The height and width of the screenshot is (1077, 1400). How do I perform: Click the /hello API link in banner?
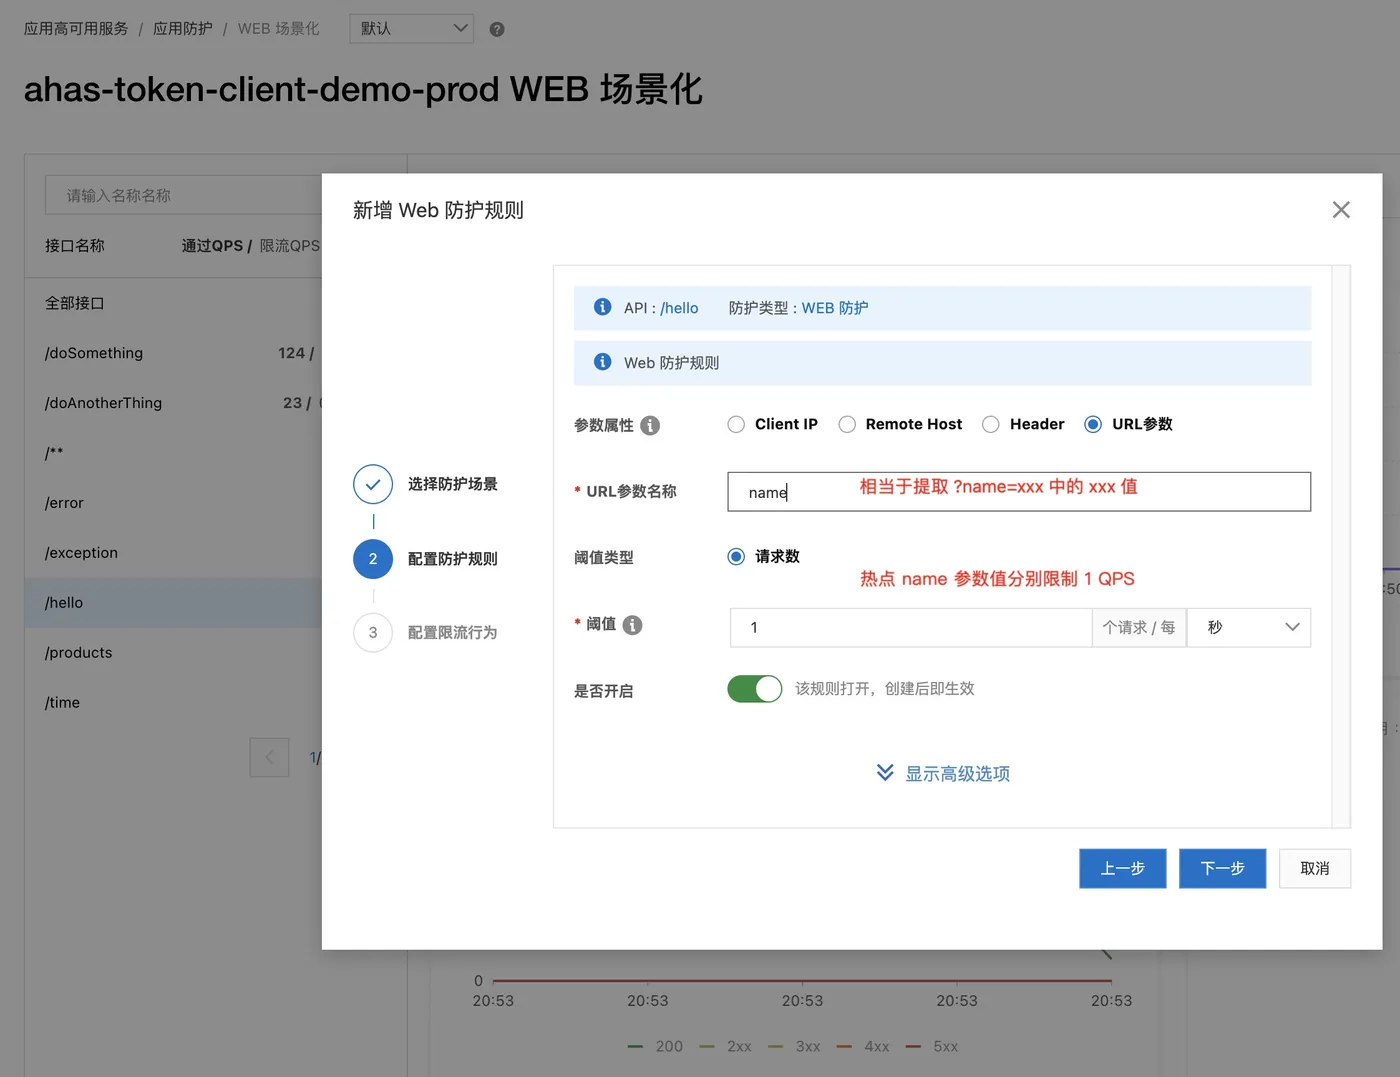point(679,308)
